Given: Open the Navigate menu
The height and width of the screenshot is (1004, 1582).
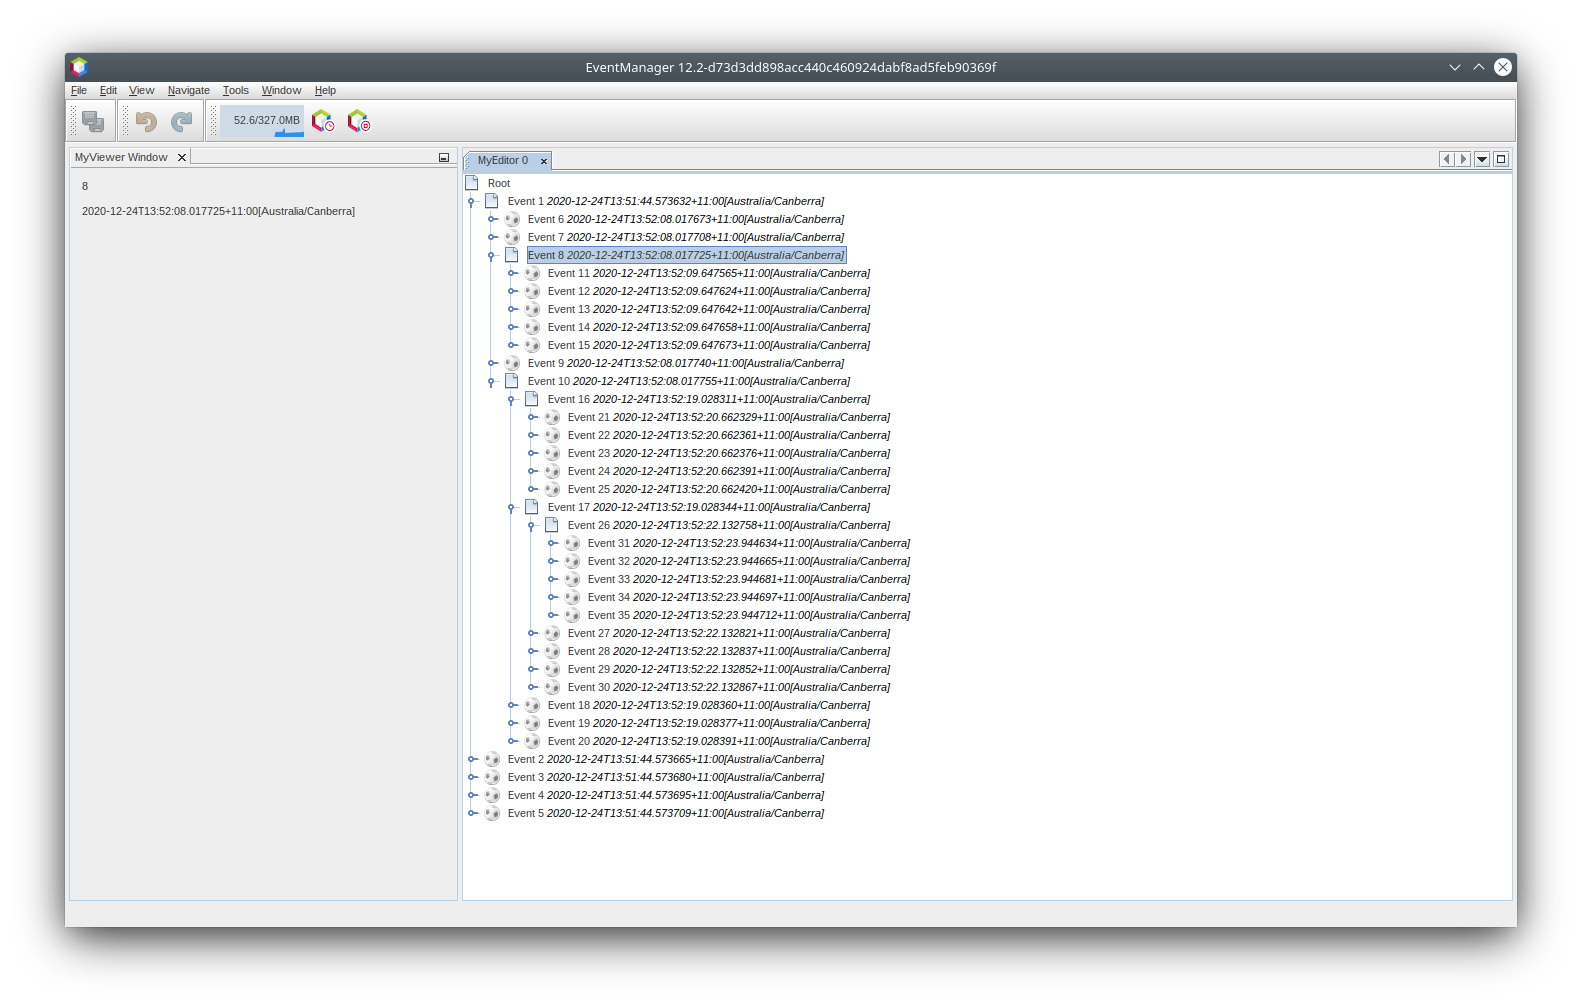Looking at the screenshot, I should pyautogui.click(x=188, y=90).
